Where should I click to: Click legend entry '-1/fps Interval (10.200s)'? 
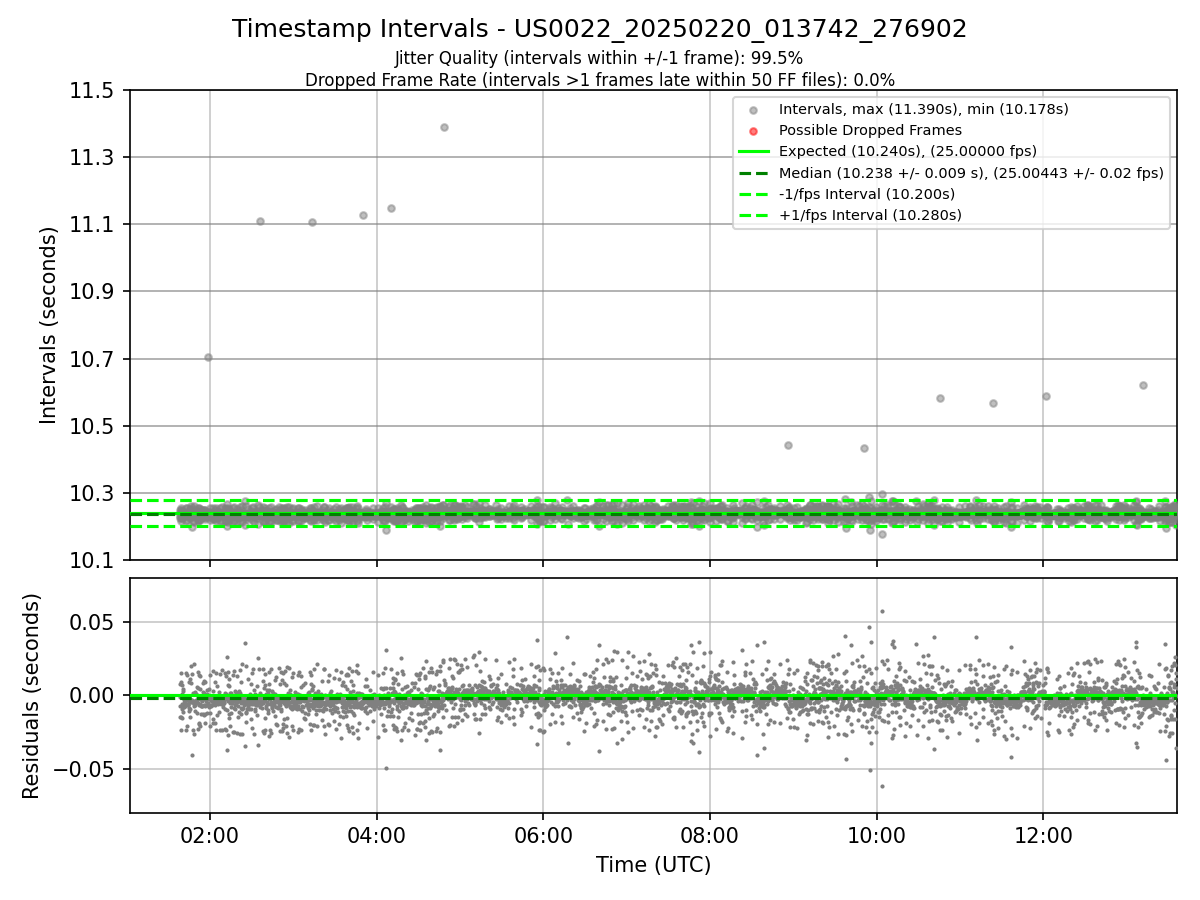867,194
